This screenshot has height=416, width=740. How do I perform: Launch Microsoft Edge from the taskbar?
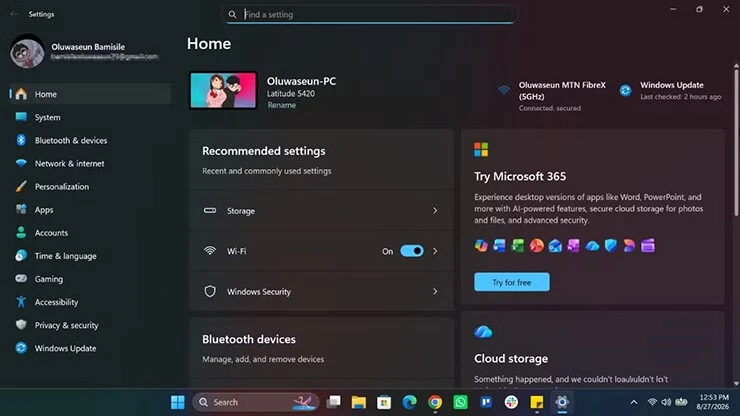pyautogui.click(x=409, y=402)
